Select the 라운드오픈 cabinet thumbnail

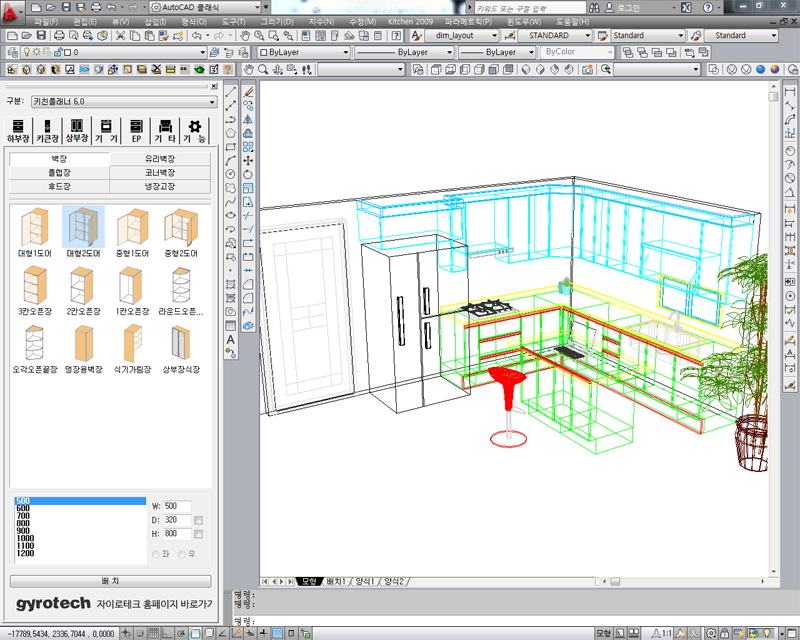[181, 291]
